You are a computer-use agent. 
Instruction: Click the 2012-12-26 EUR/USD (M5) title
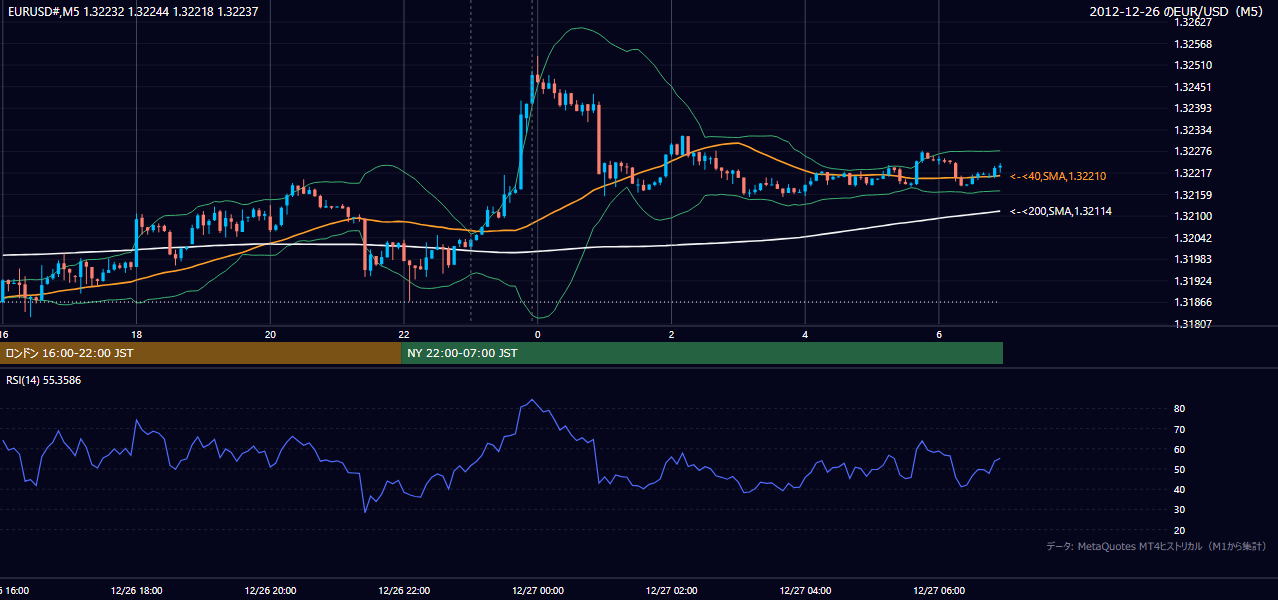tap(1178, 11)
